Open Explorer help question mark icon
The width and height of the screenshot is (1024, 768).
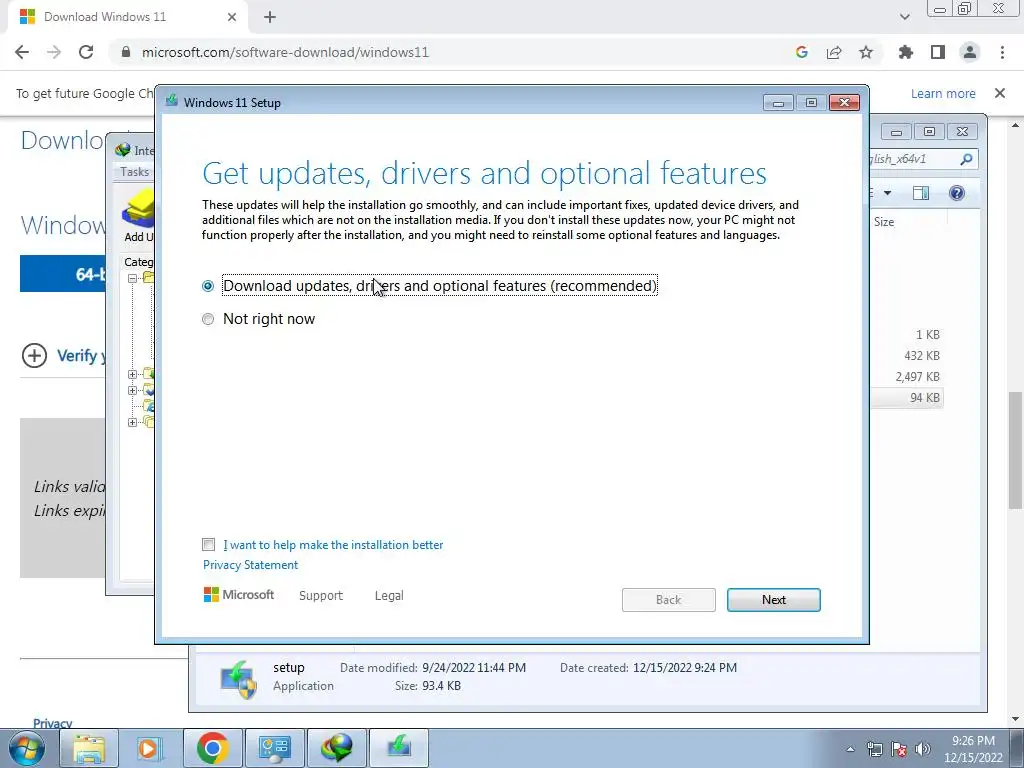coord(957,193)
